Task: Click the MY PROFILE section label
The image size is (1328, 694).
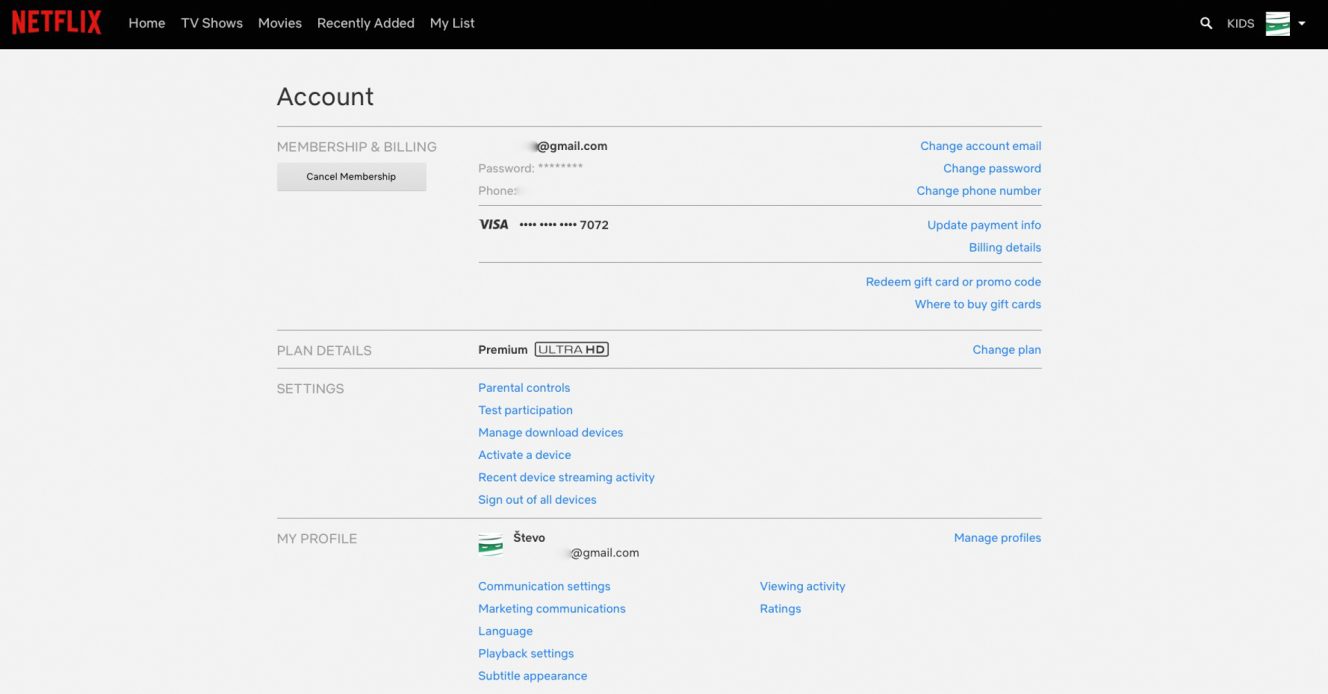Action: click(317, 539)
